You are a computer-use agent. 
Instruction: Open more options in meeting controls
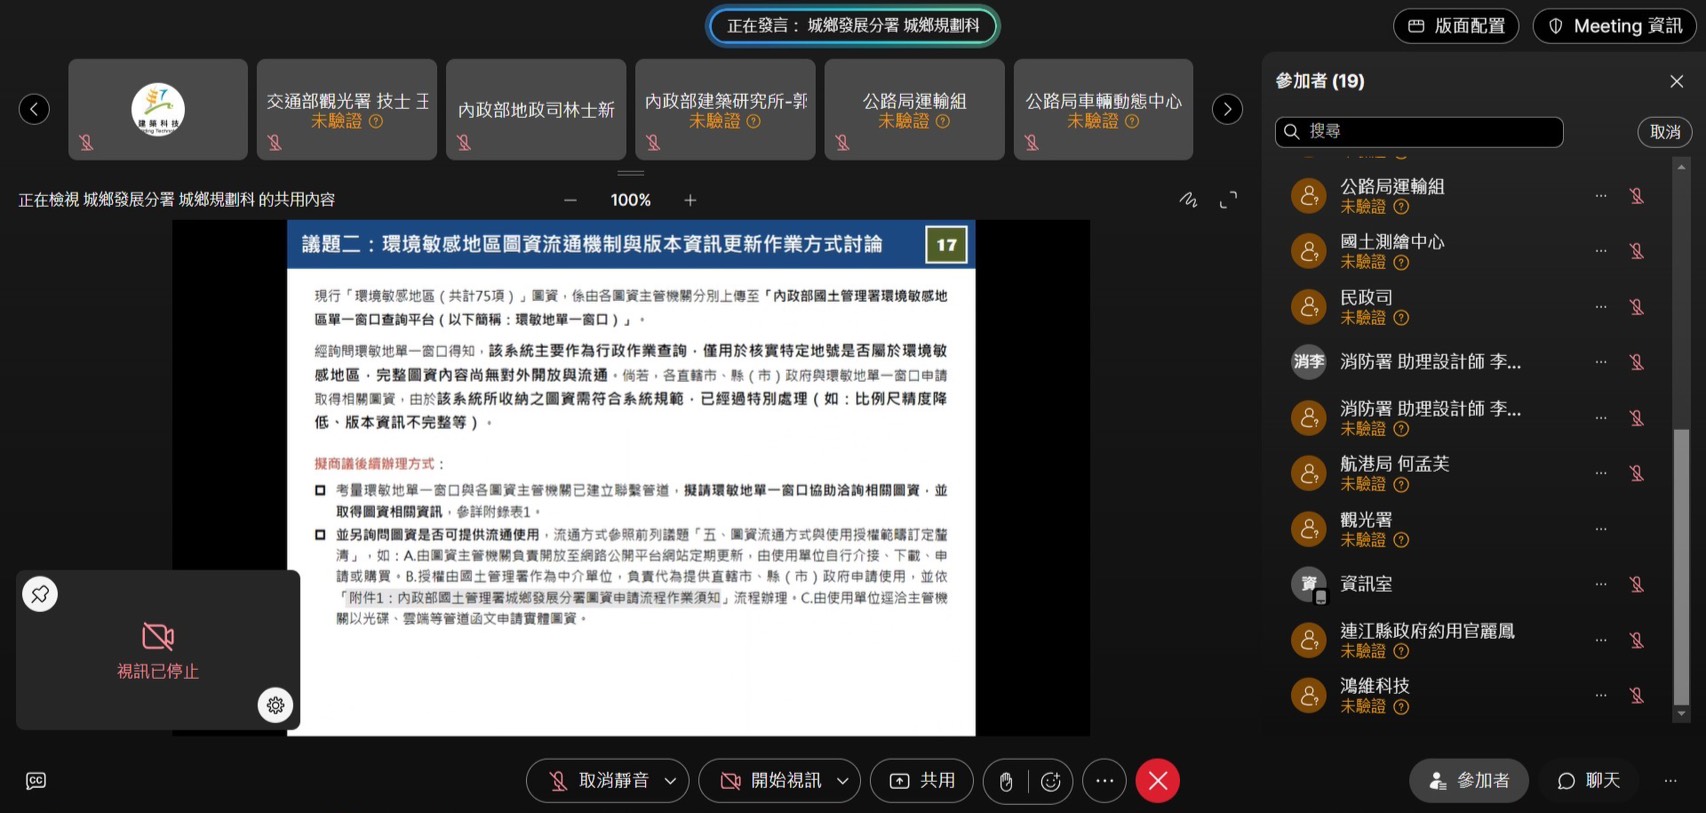click(1104, 781)
